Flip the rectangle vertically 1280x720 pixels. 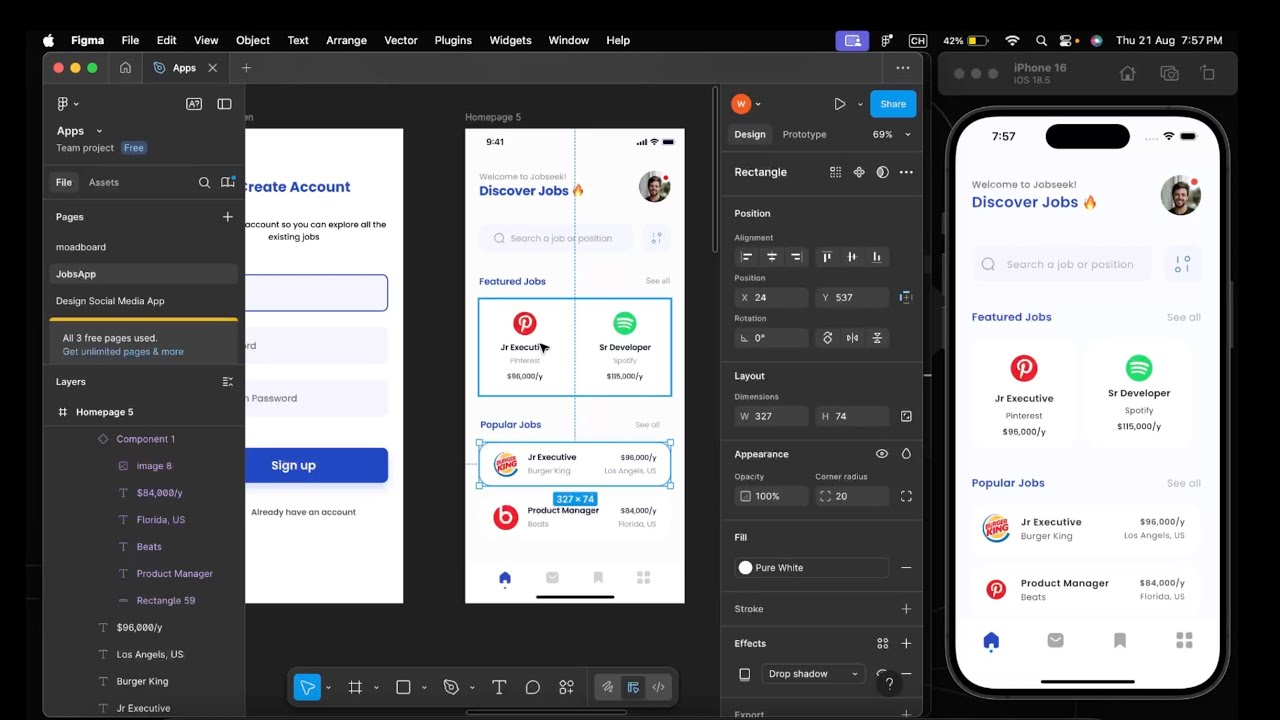(877, 338)
